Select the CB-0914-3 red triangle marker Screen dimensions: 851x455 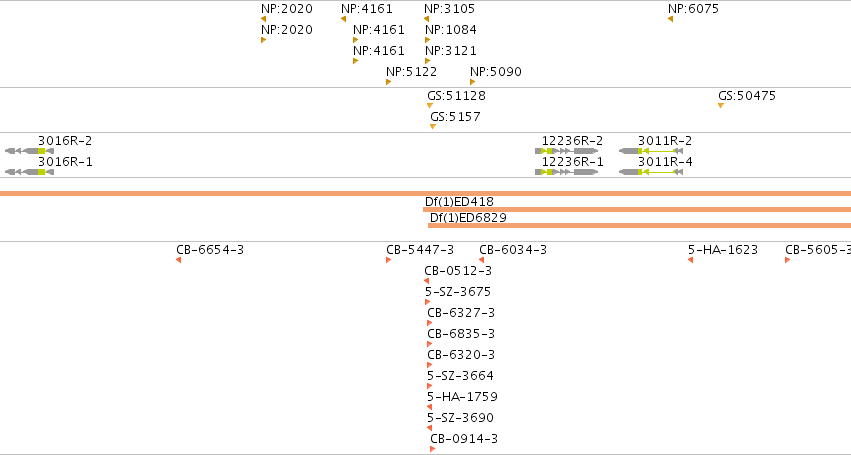[433, 449]
